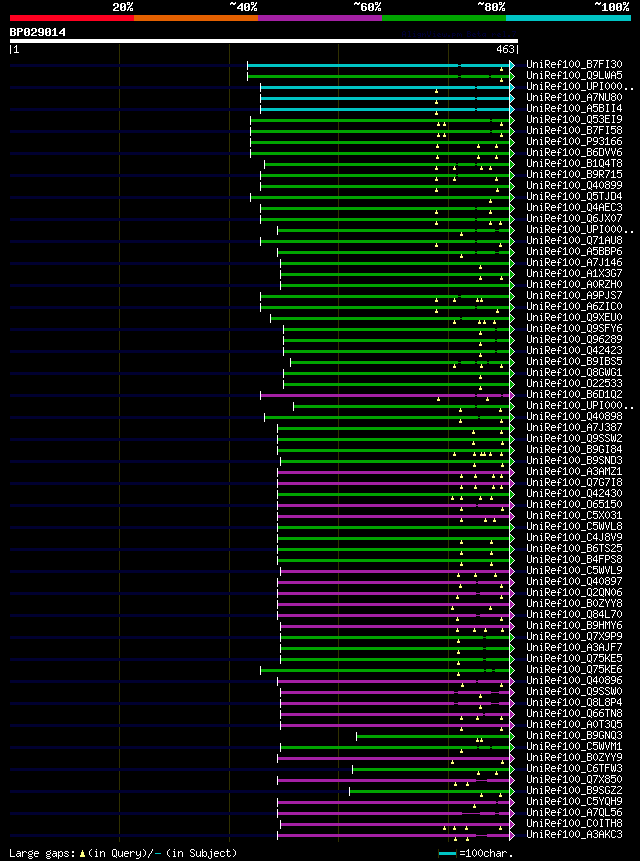Select the UniRef100_Q8L8P4 label
The height and width of the screenshot is (861, 640).
click(x=575, y=702)
